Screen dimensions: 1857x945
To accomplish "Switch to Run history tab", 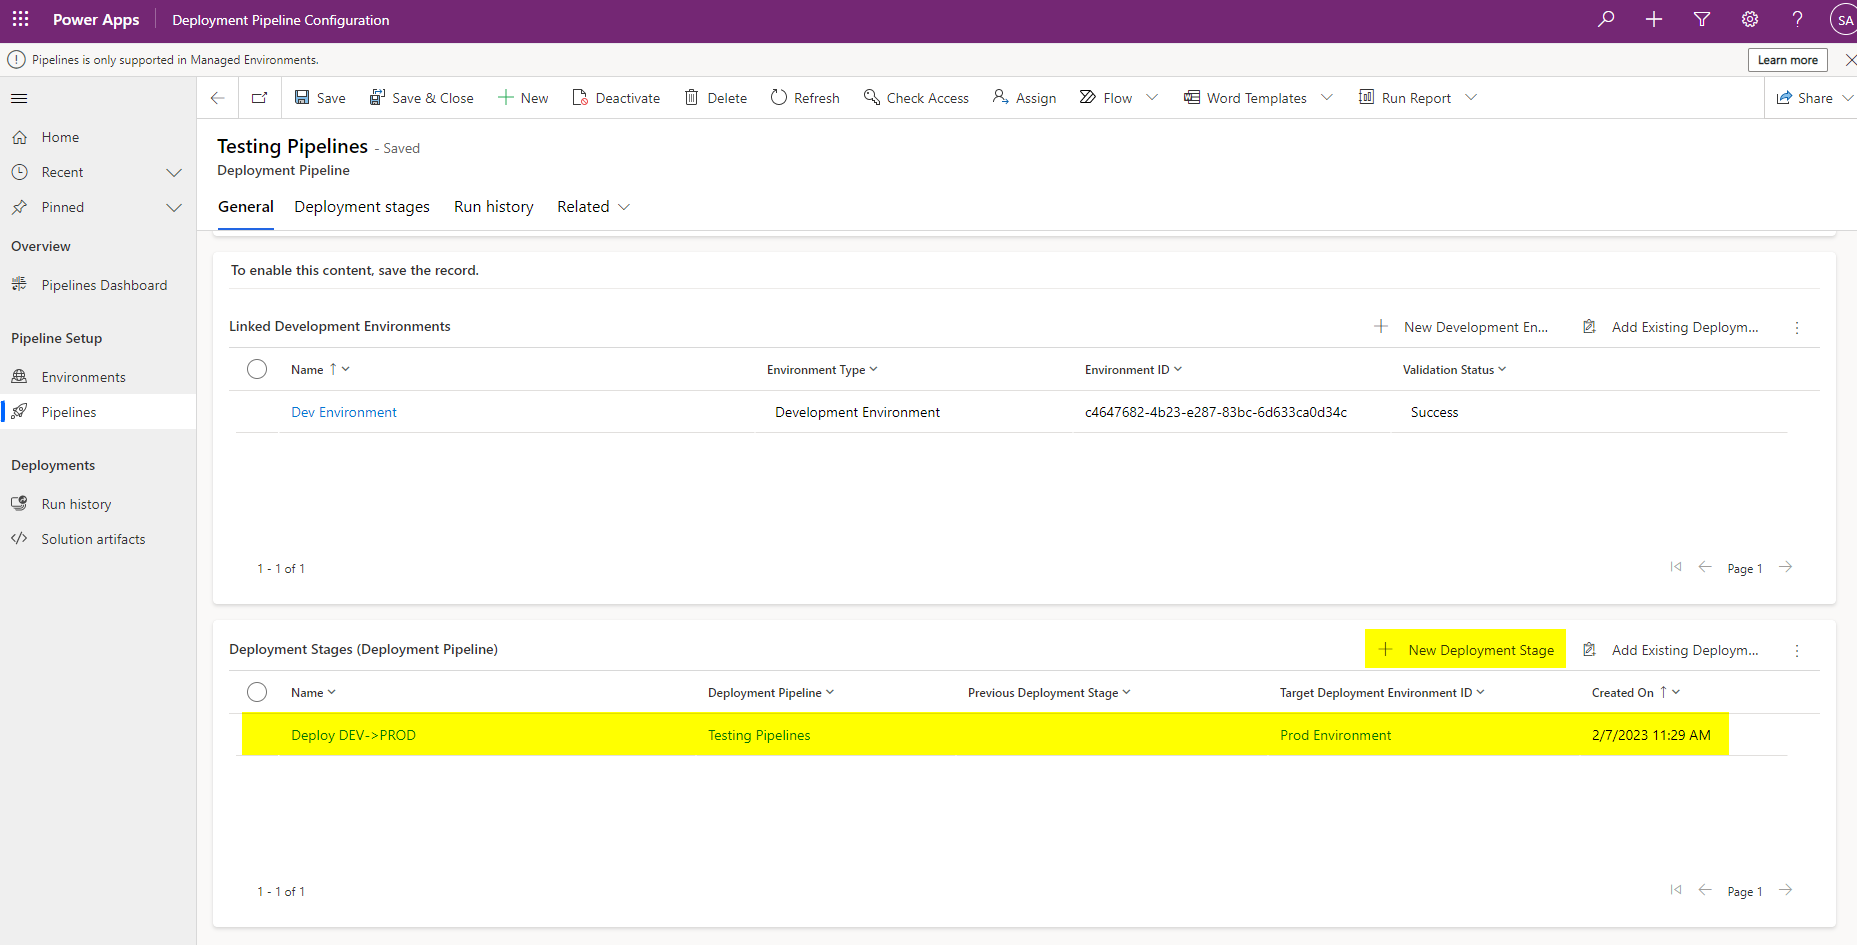I will [494, 207].
